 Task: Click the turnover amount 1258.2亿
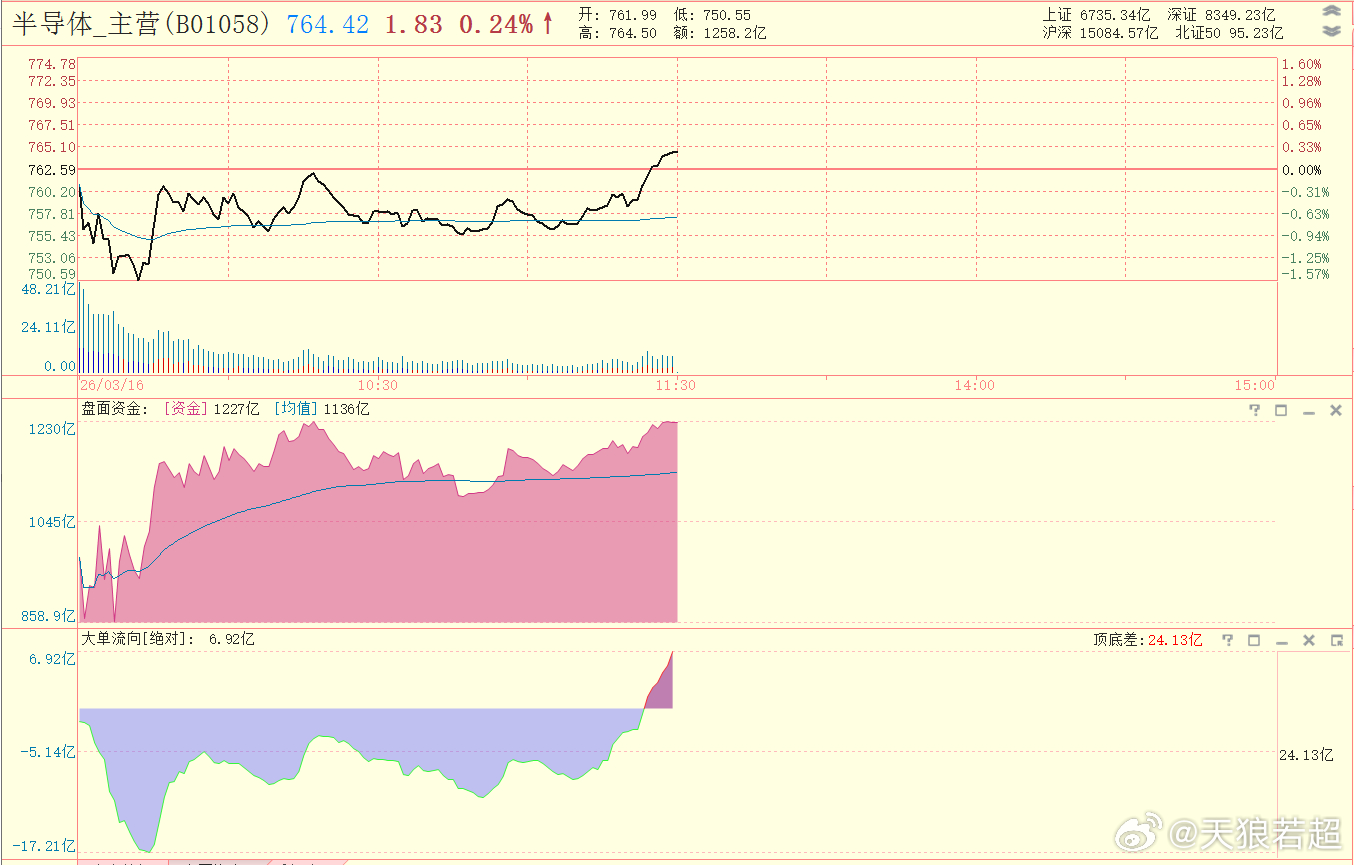(x=734, y=33)
